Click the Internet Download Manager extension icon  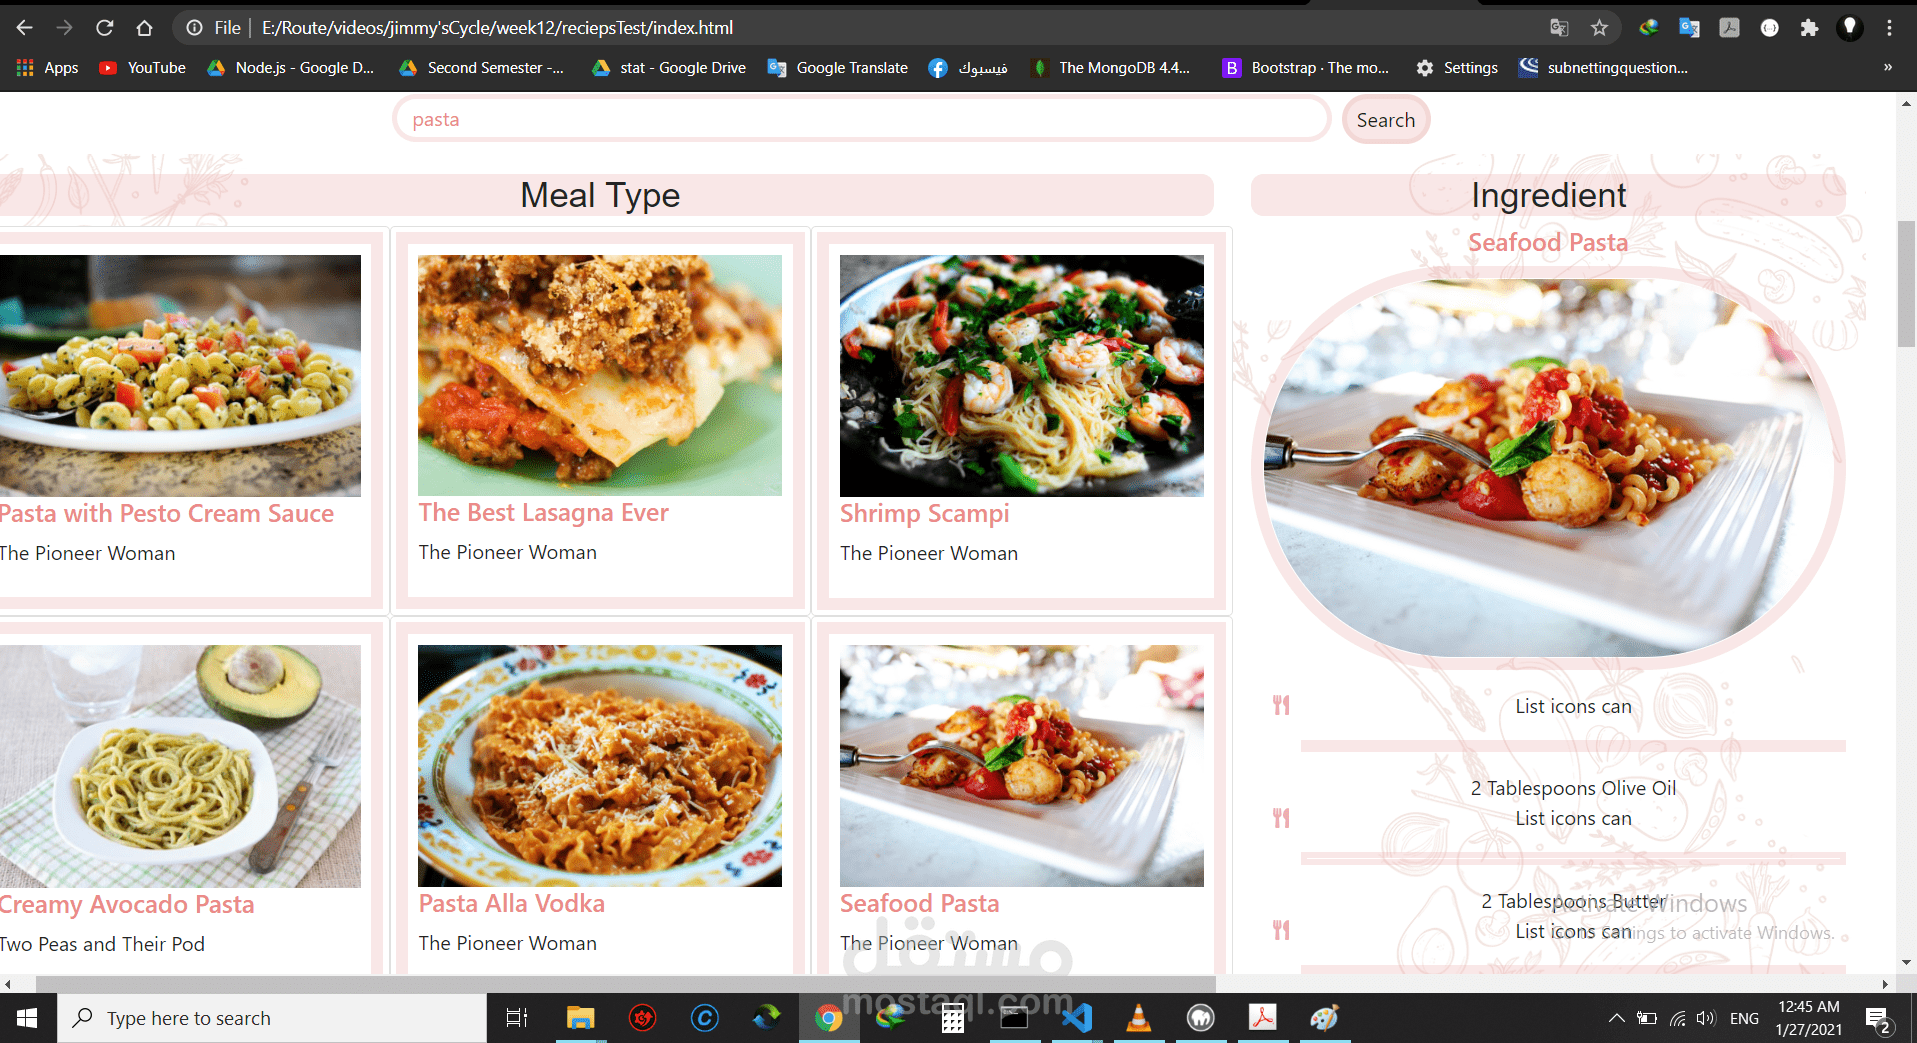[x=1649, y=27]
